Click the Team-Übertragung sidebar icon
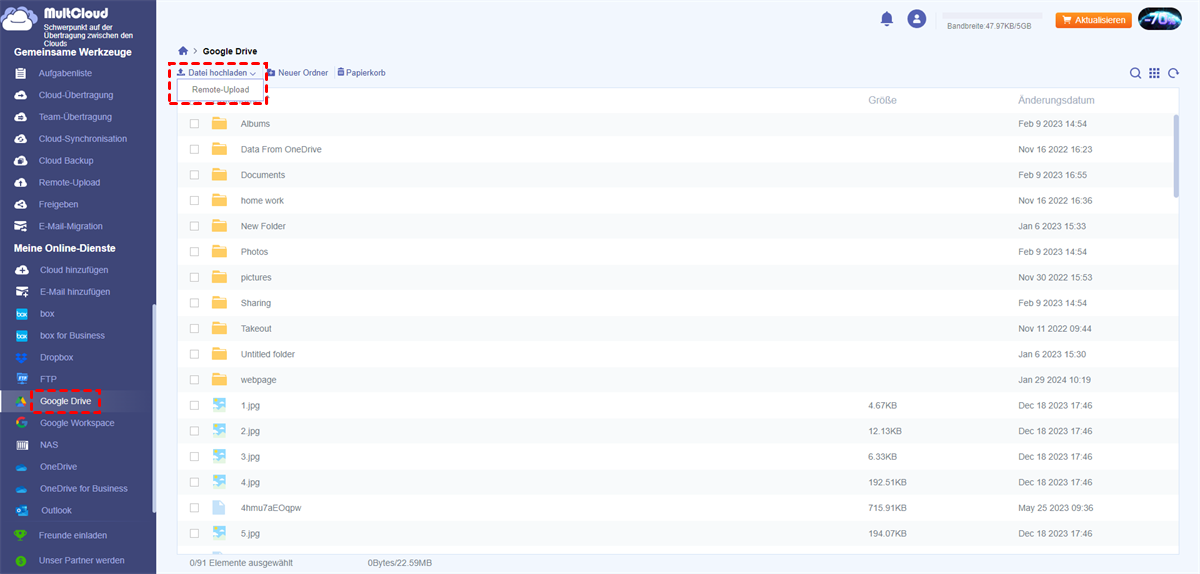Screen dimensions: 1200x574 (20, 117)
